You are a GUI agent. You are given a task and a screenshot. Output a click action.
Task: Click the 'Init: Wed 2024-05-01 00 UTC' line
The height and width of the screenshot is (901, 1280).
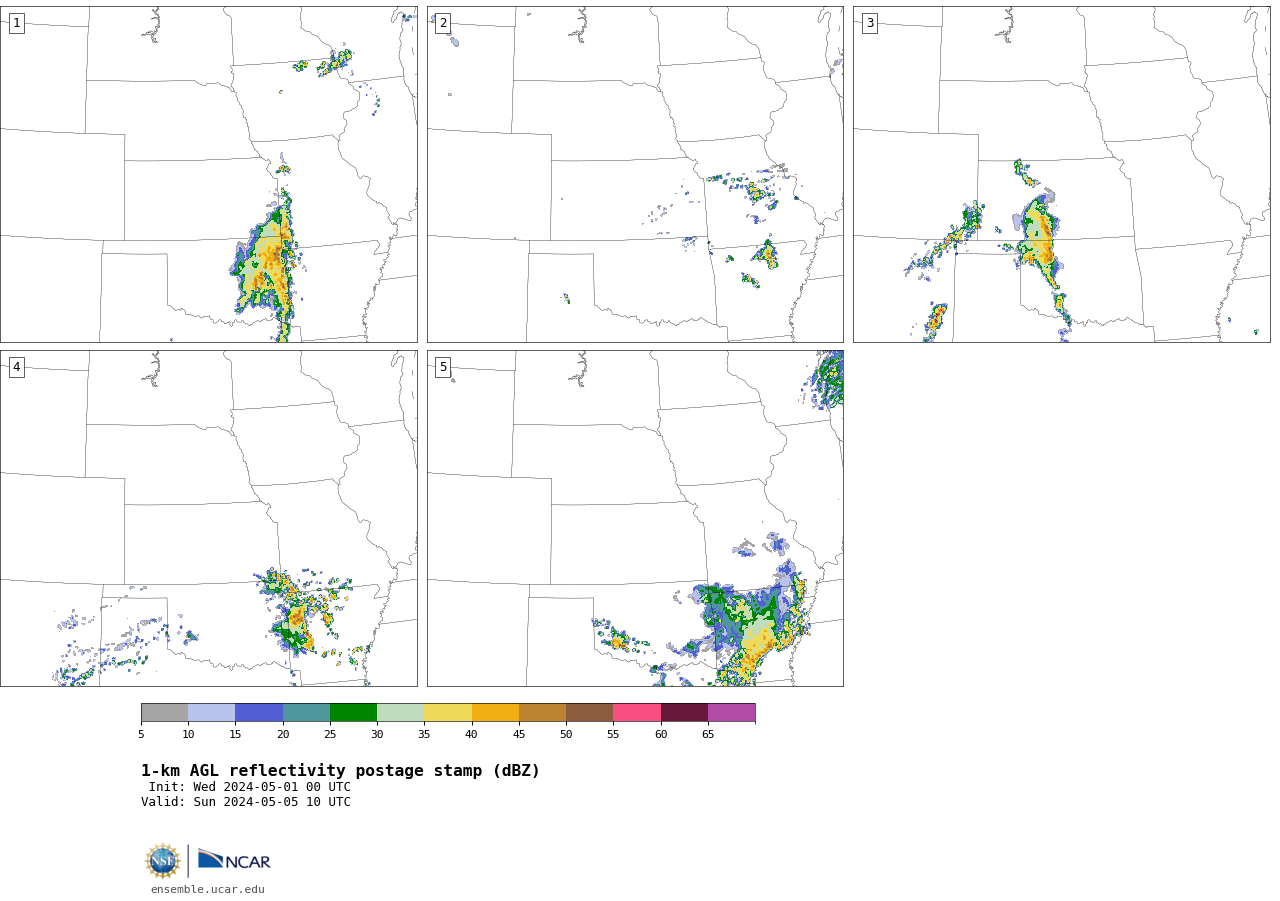[250, 787]
